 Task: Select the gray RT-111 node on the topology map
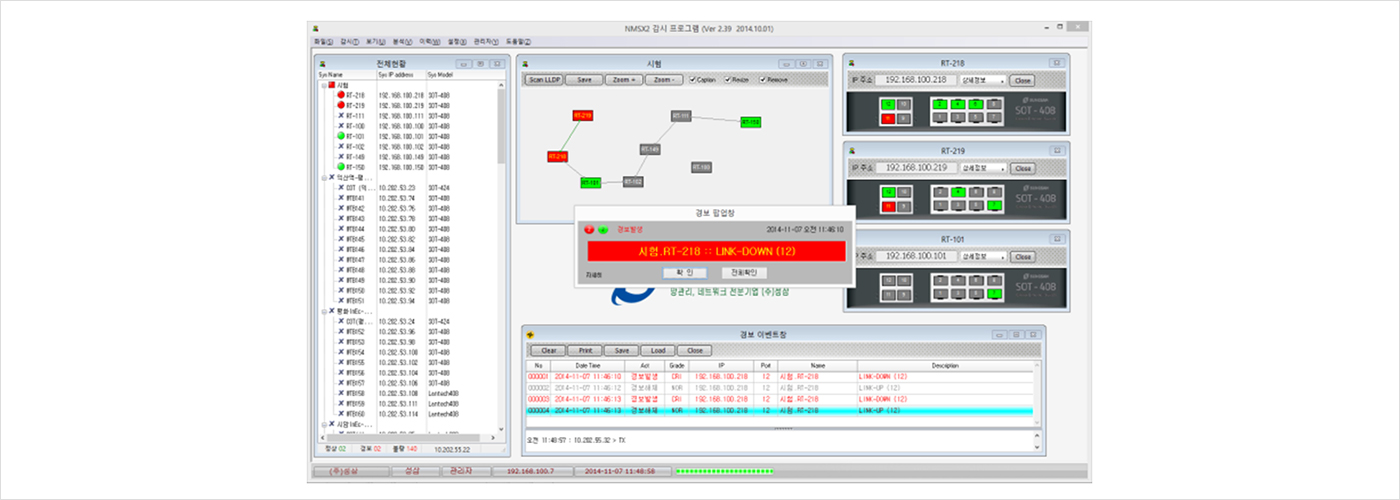coord(682,116)
